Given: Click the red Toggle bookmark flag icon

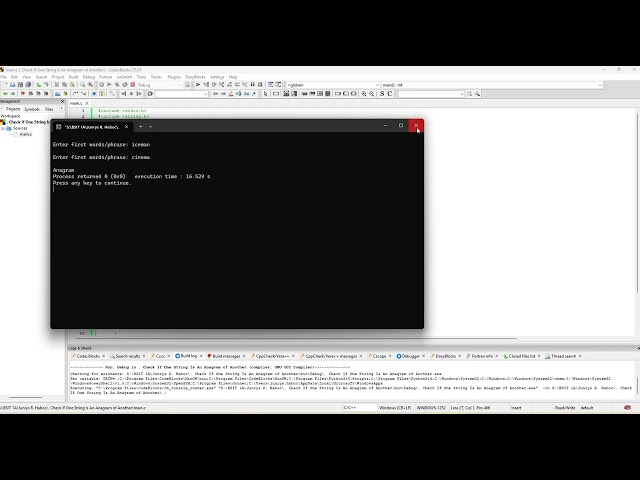Looking at the screenshot, I should coord(23,93).
